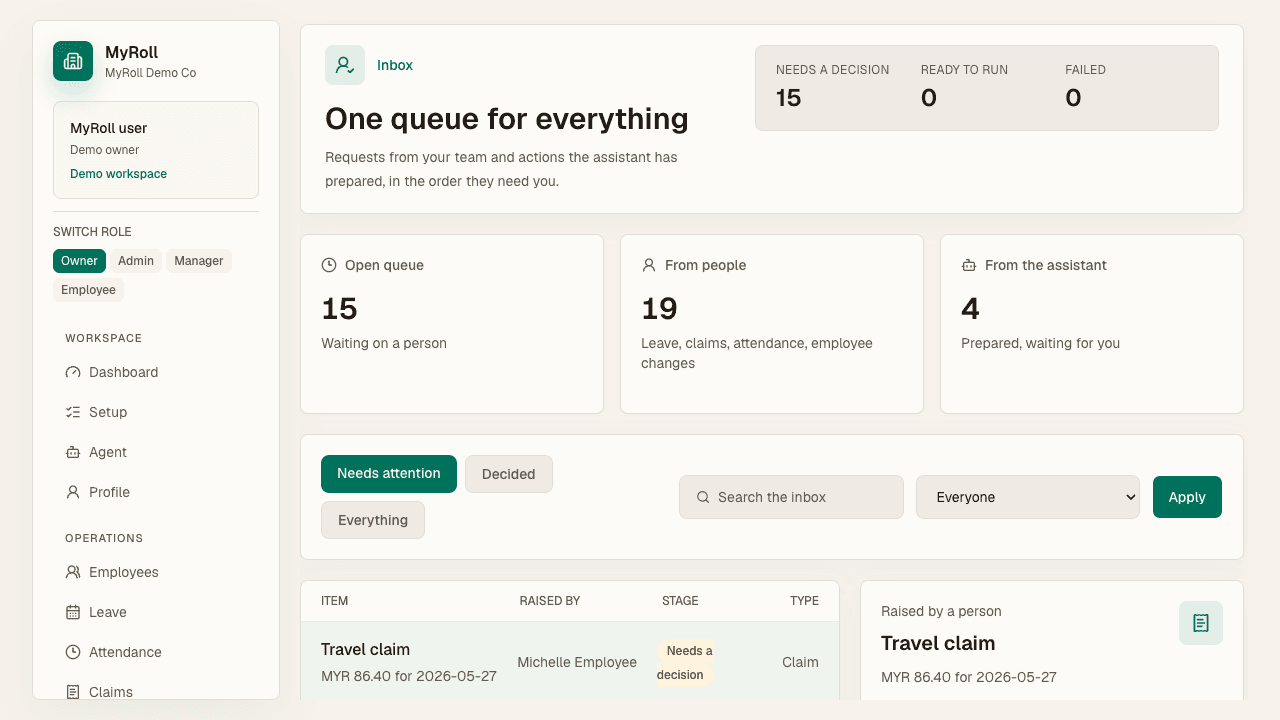Switch role to Employee
Viewport: 1280px width, 720px height.
pyautogui.click(x=88, y=290)
